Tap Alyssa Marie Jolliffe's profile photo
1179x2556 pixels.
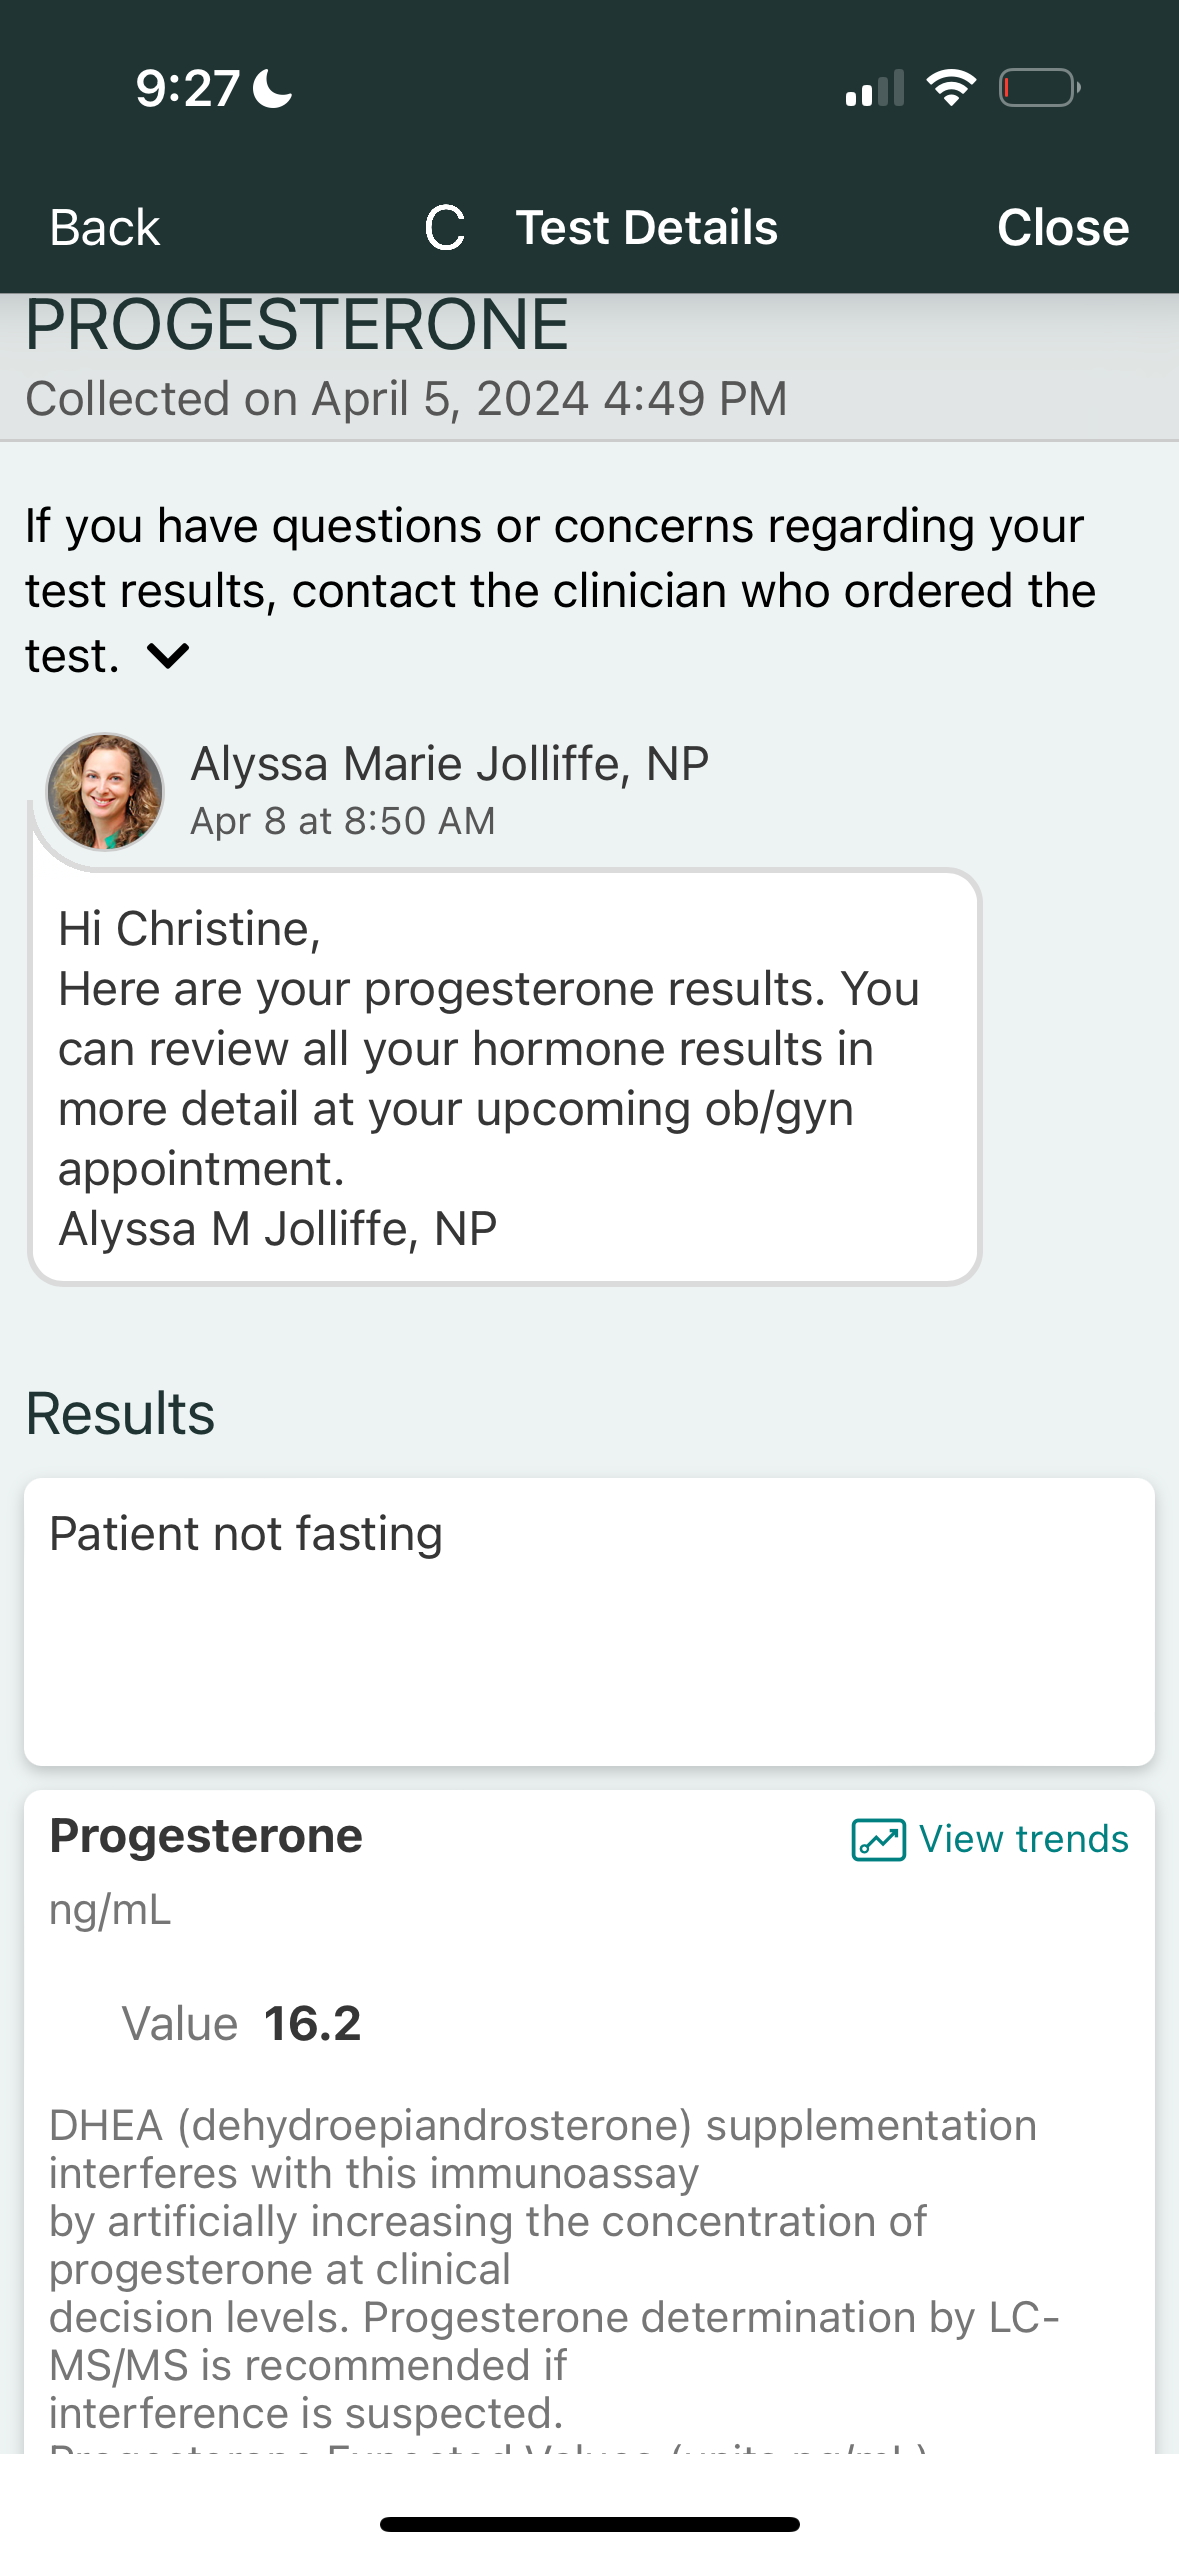[x=105, y=792]
